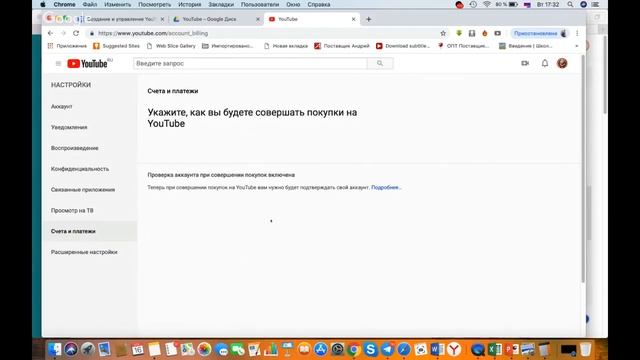Open the Calendar app in the Dock
This screenshot has width=640, height=360.
point(138,349)
